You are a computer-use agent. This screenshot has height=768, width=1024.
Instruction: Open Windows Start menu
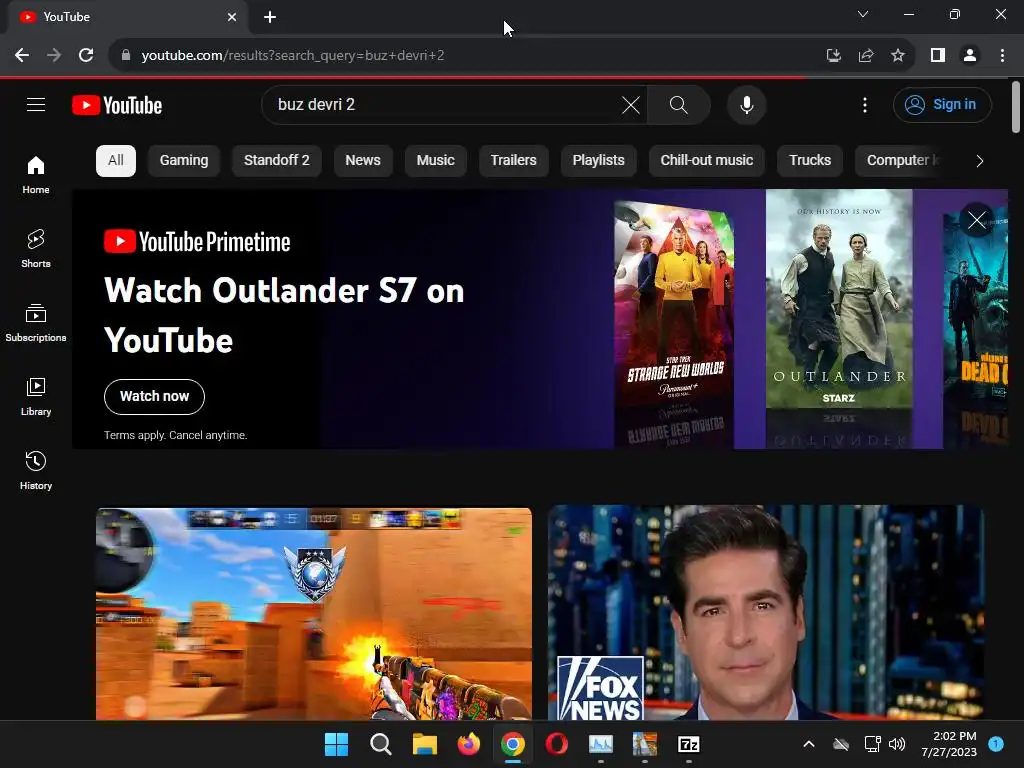click(336, 744)
